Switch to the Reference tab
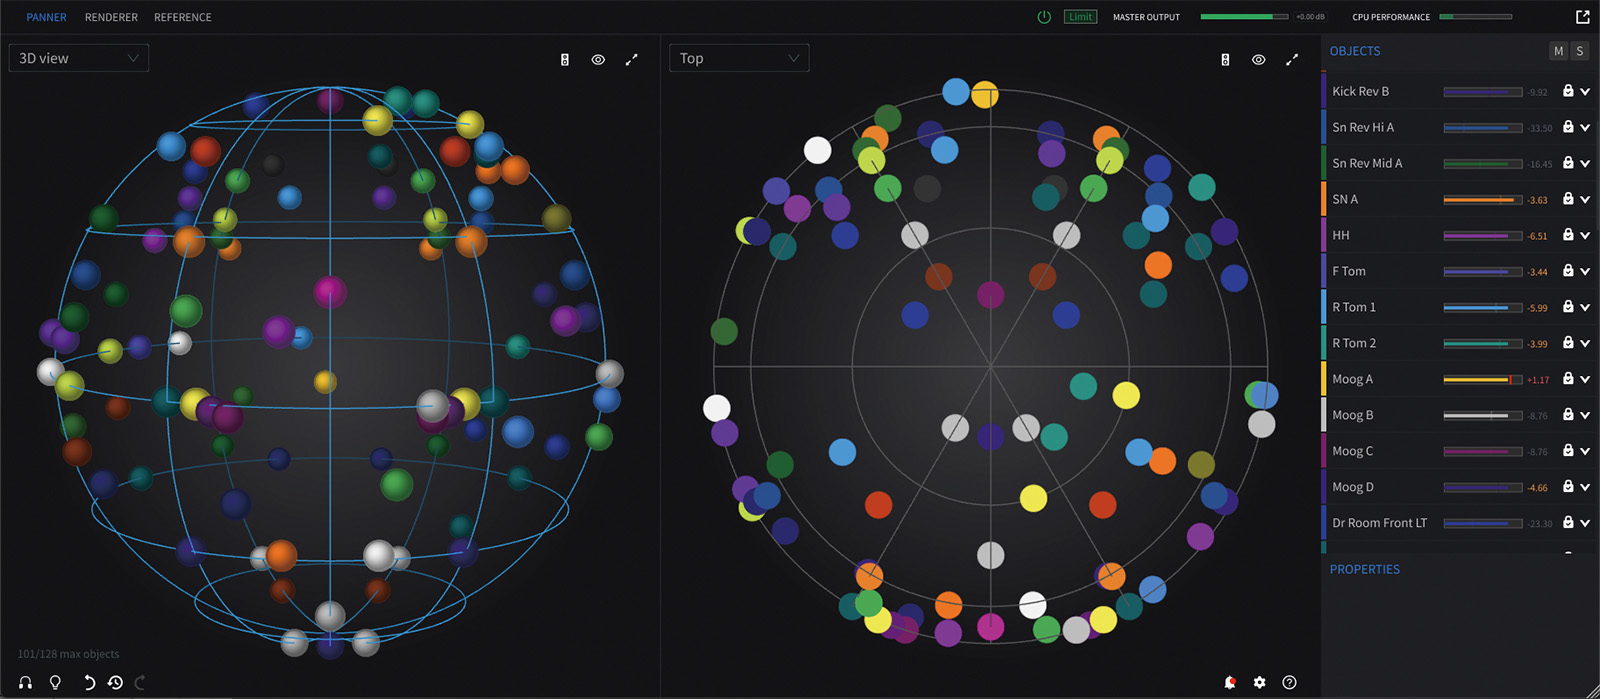 183,17
